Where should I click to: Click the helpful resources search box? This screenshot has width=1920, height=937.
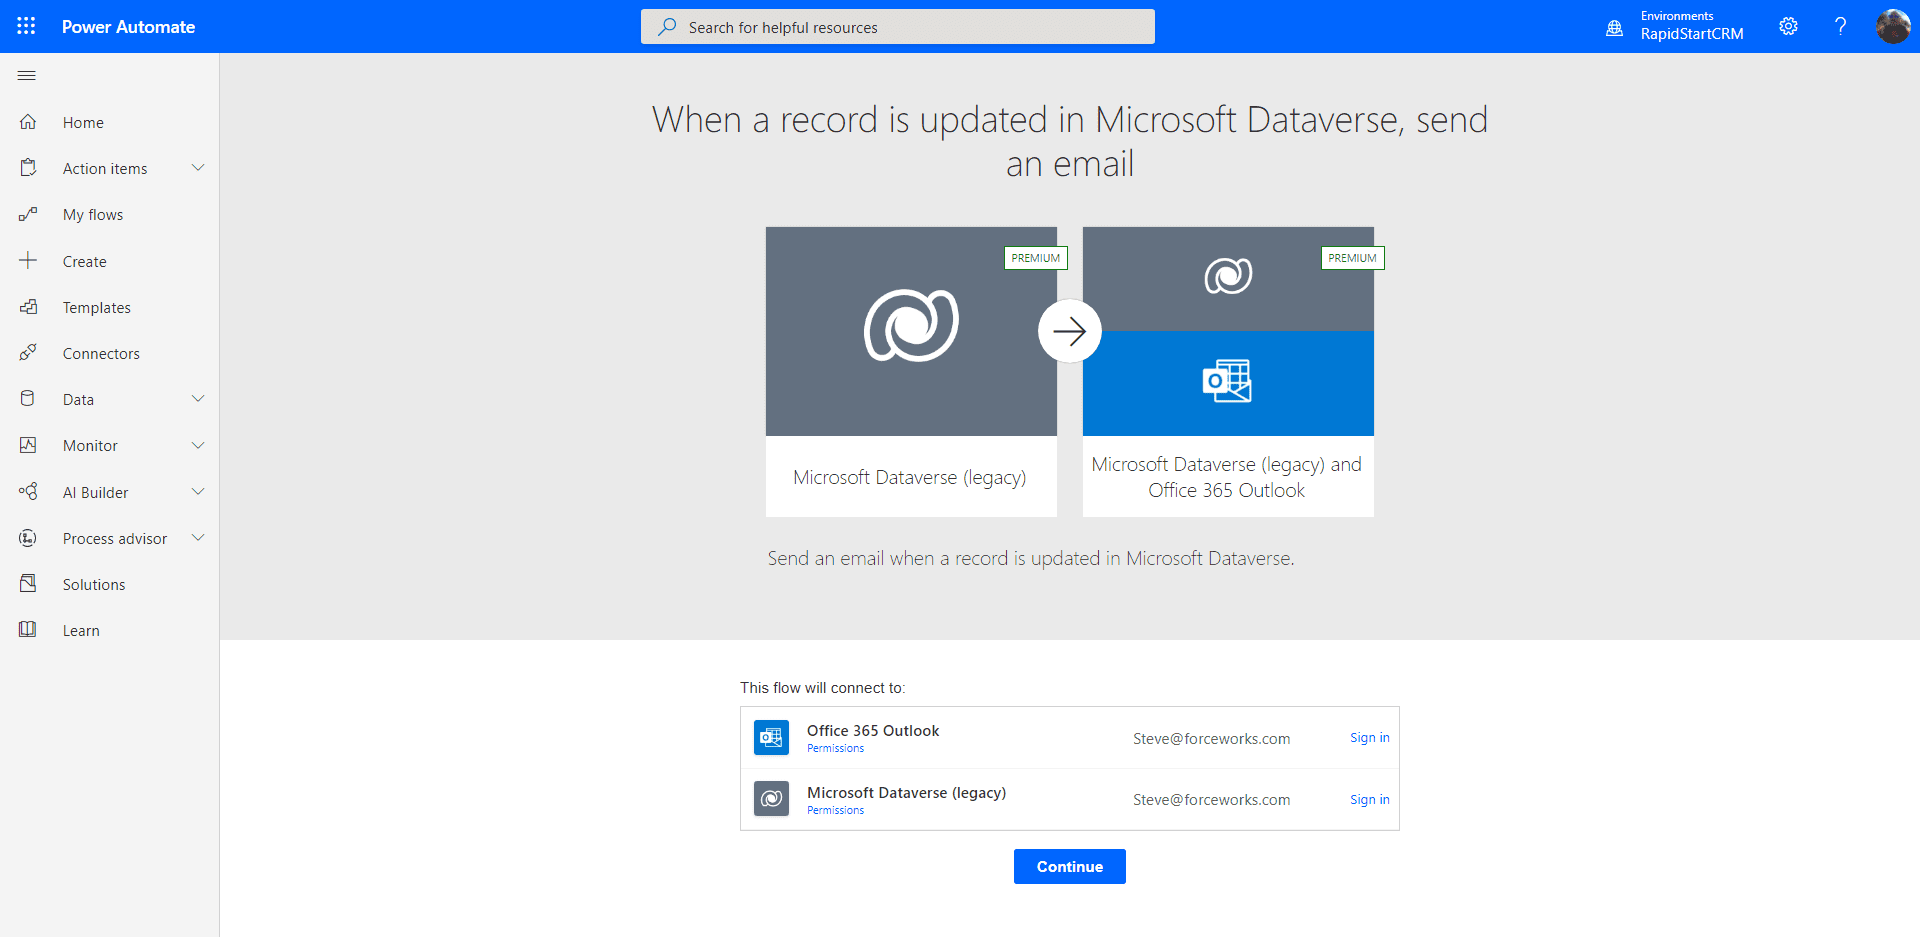(897, 26)
